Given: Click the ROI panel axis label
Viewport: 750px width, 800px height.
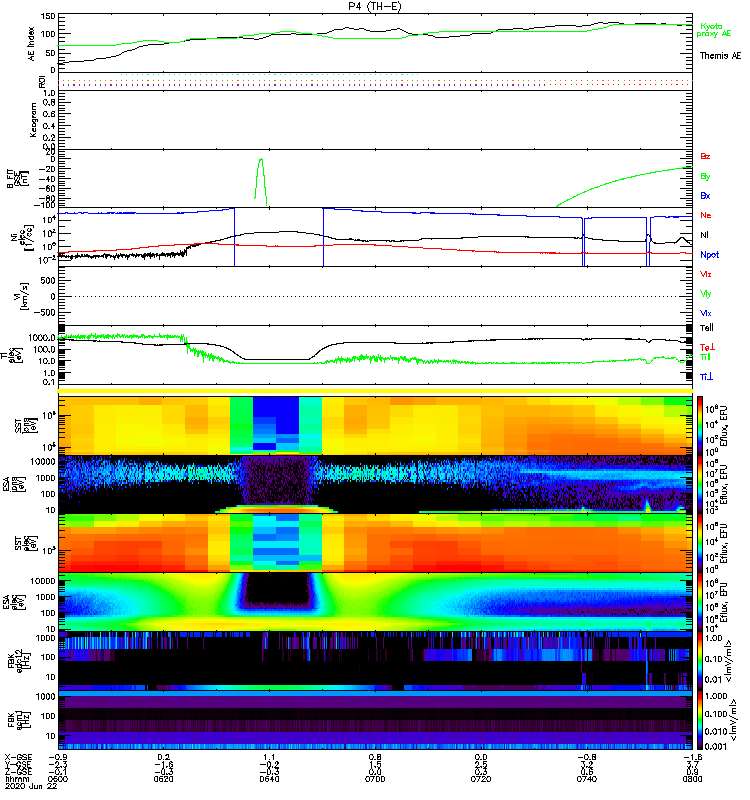Looking at the screenshot, I should coord(42,81).
